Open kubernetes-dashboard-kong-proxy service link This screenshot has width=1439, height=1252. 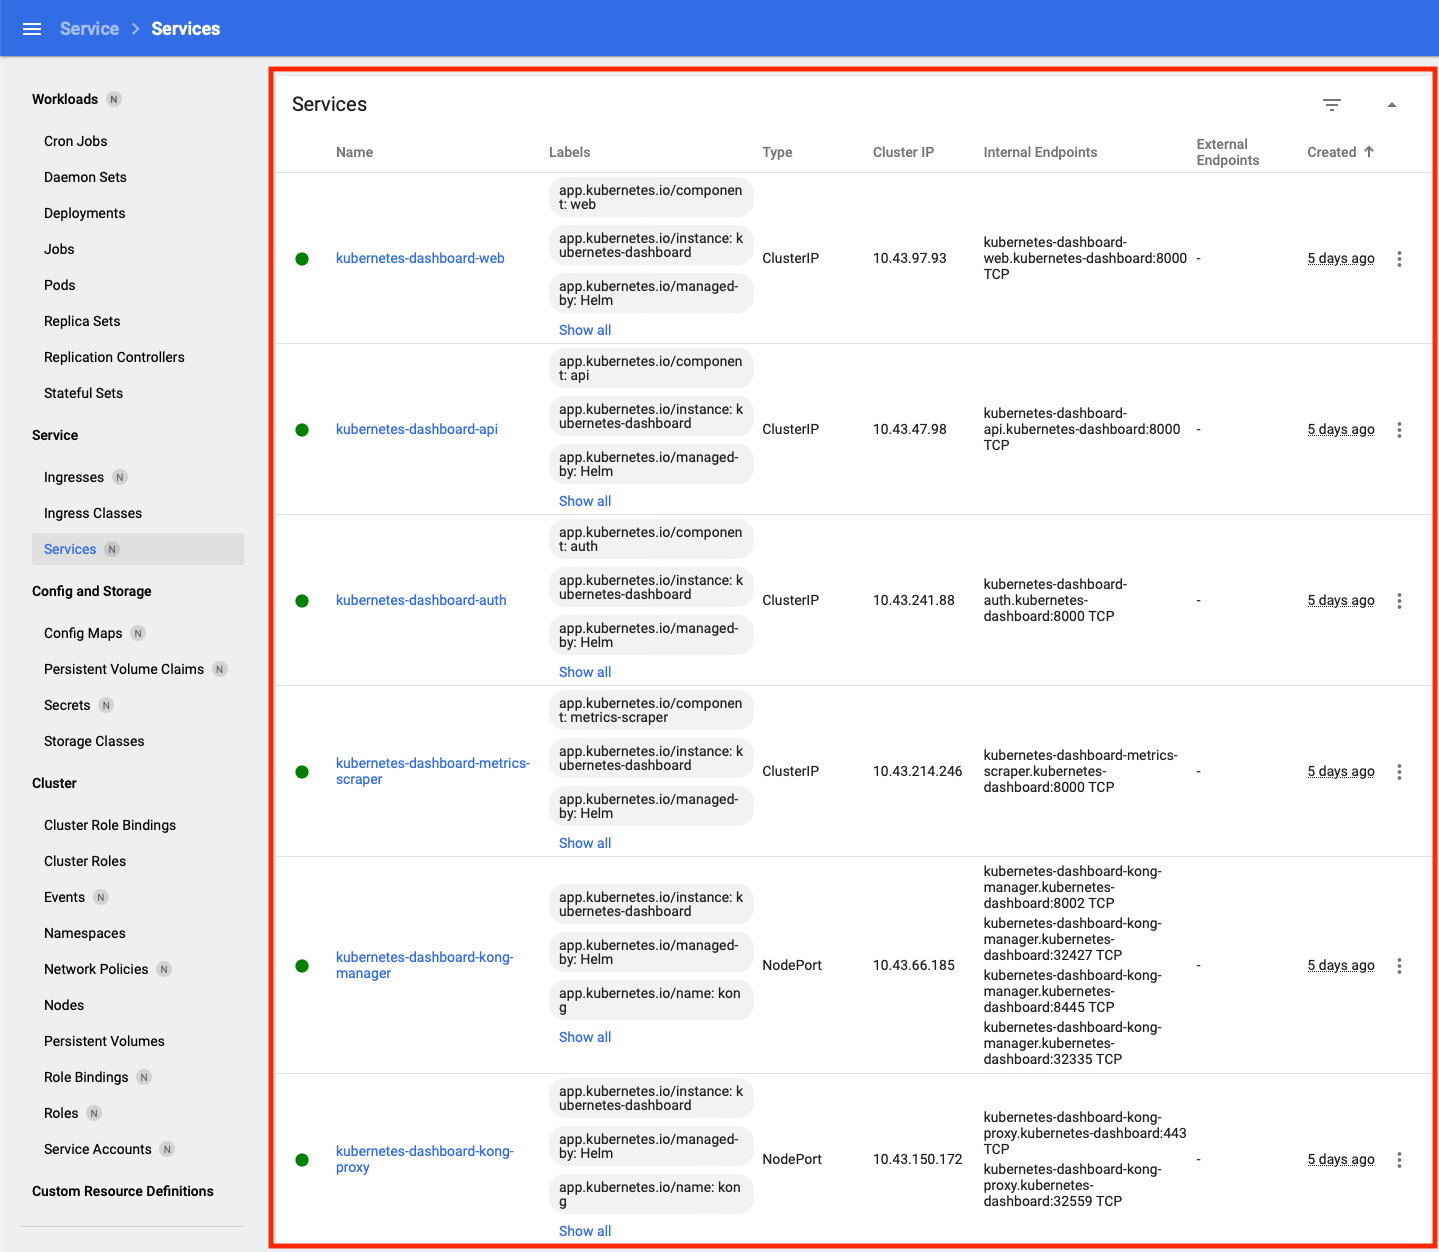(x=425, y=1159)
